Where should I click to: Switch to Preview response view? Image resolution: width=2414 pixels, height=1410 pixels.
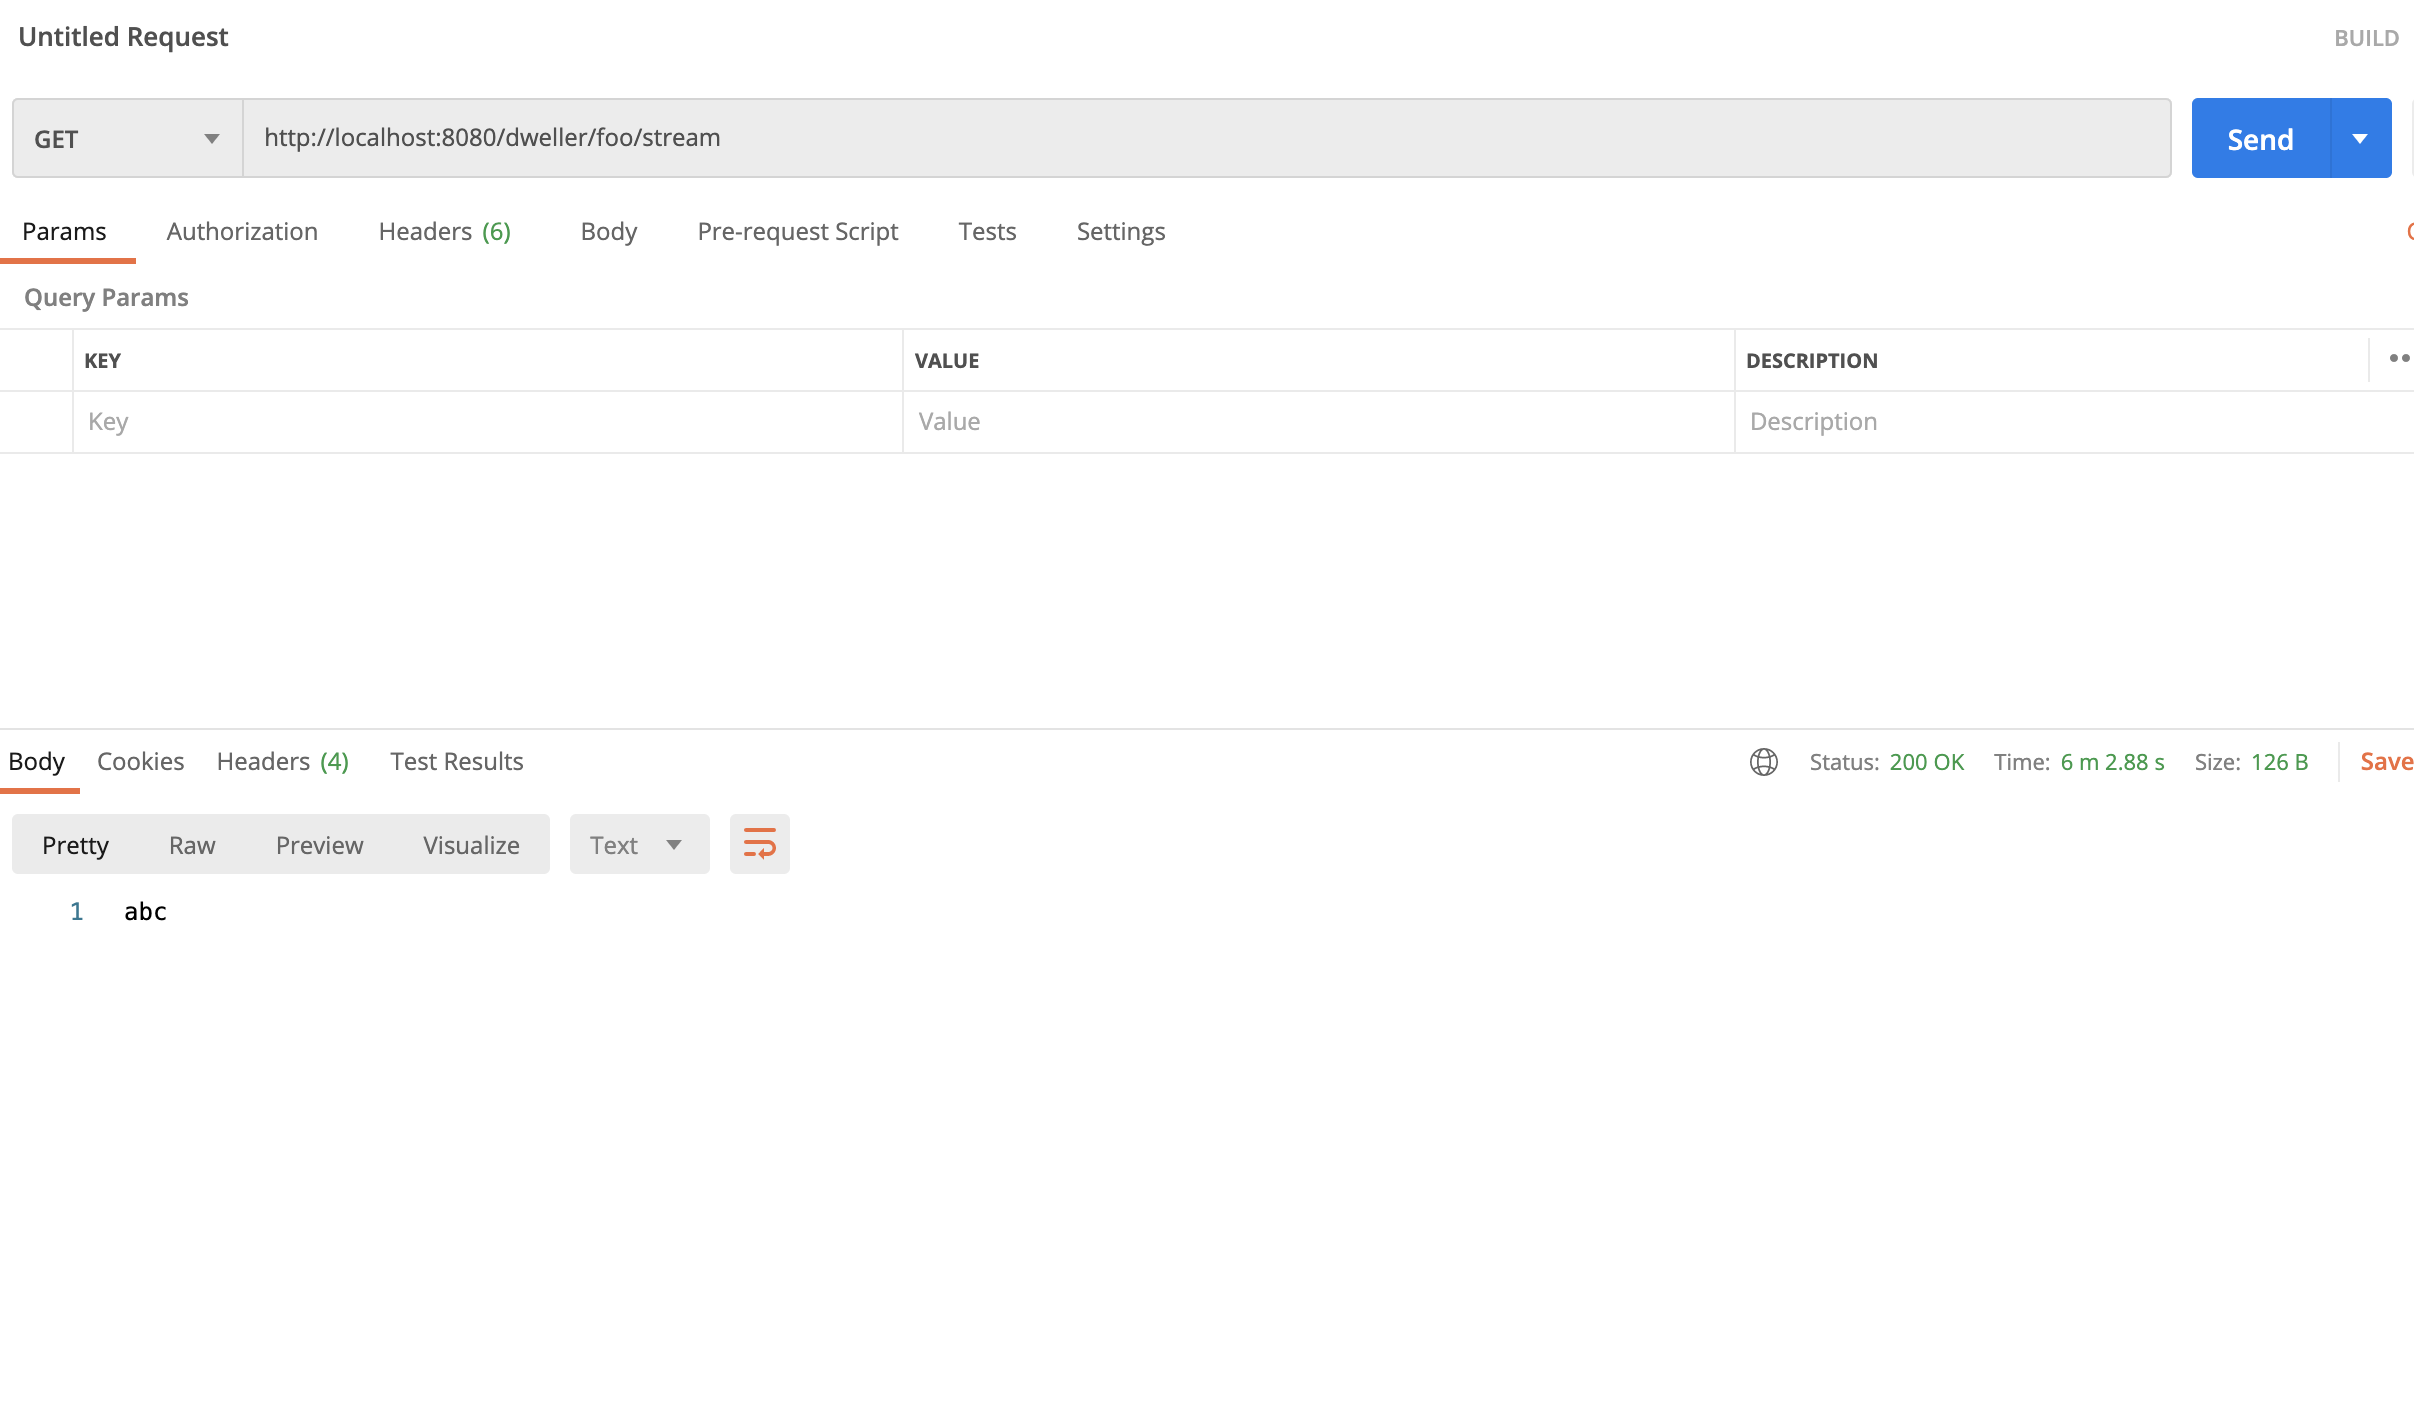(319, 843)
